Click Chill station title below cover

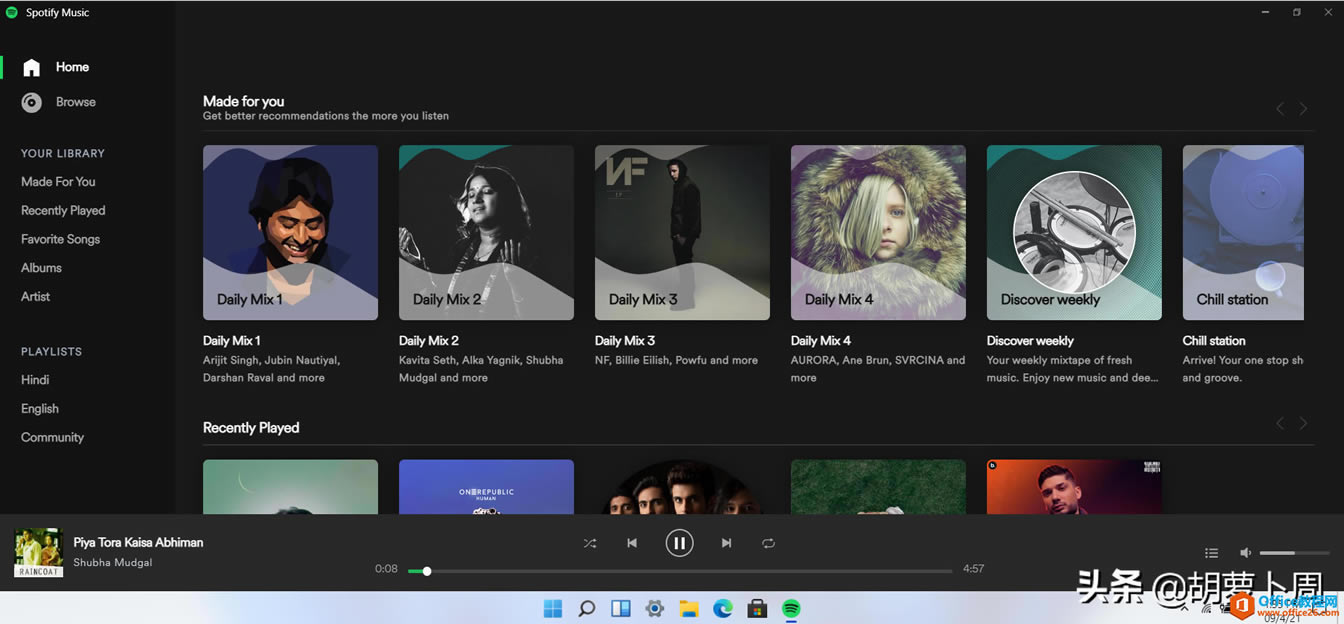[1214, 341]
